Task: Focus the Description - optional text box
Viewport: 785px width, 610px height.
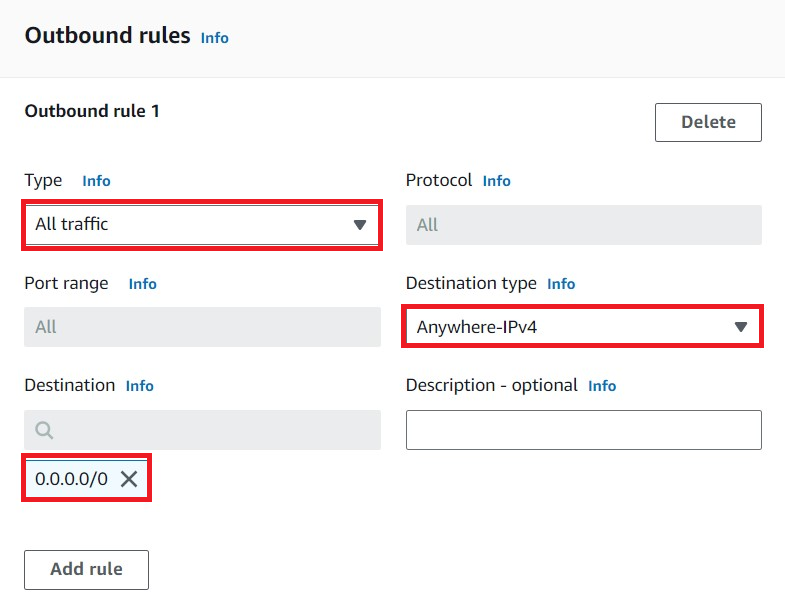Action: click(x=583, y=430)
